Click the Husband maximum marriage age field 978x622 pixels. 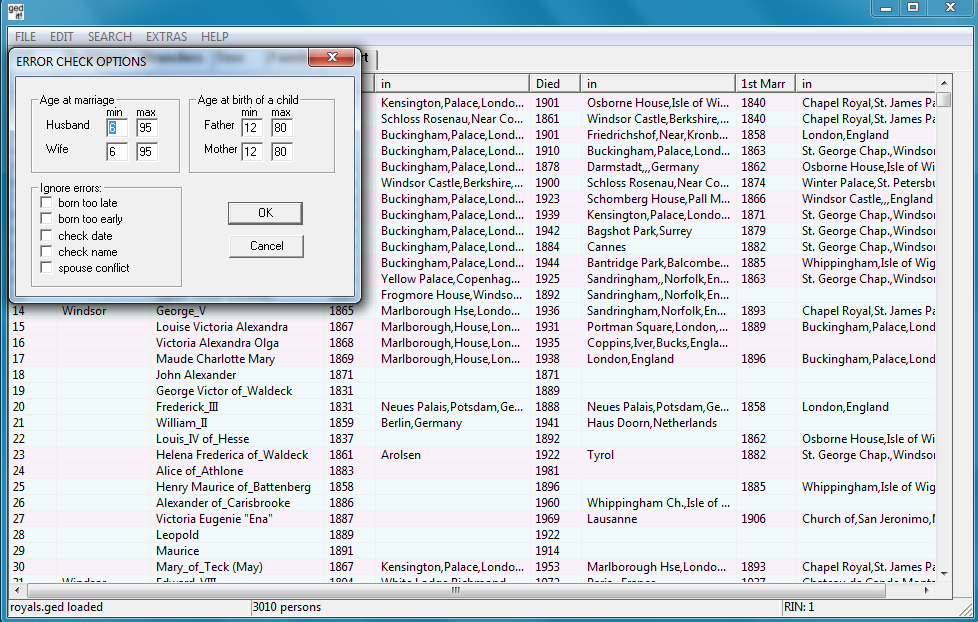(147, 128)
